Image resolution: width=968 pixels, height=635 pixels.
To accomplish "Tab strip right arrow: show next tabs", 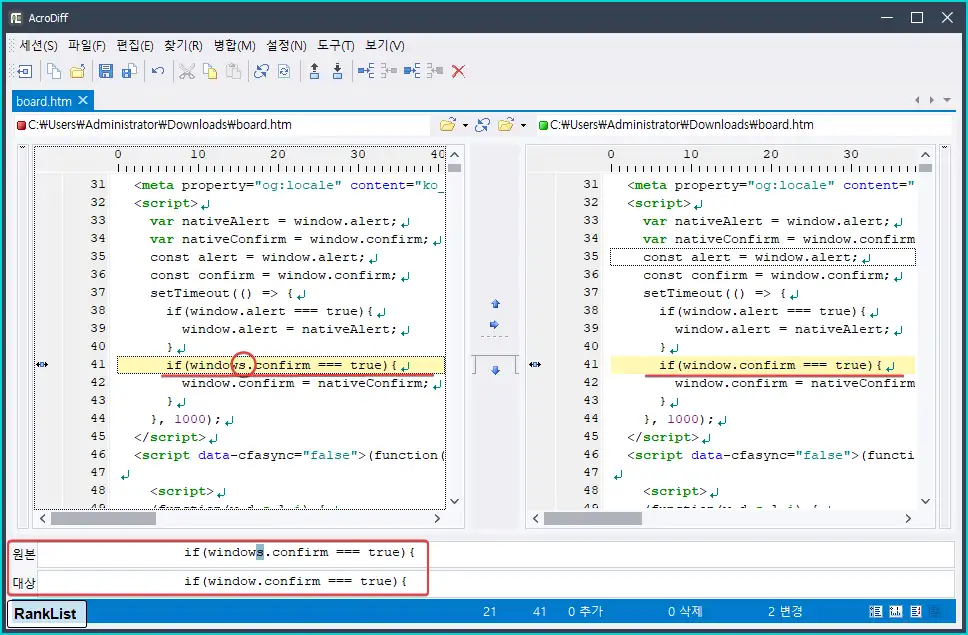I will click(x=932, y=100).
